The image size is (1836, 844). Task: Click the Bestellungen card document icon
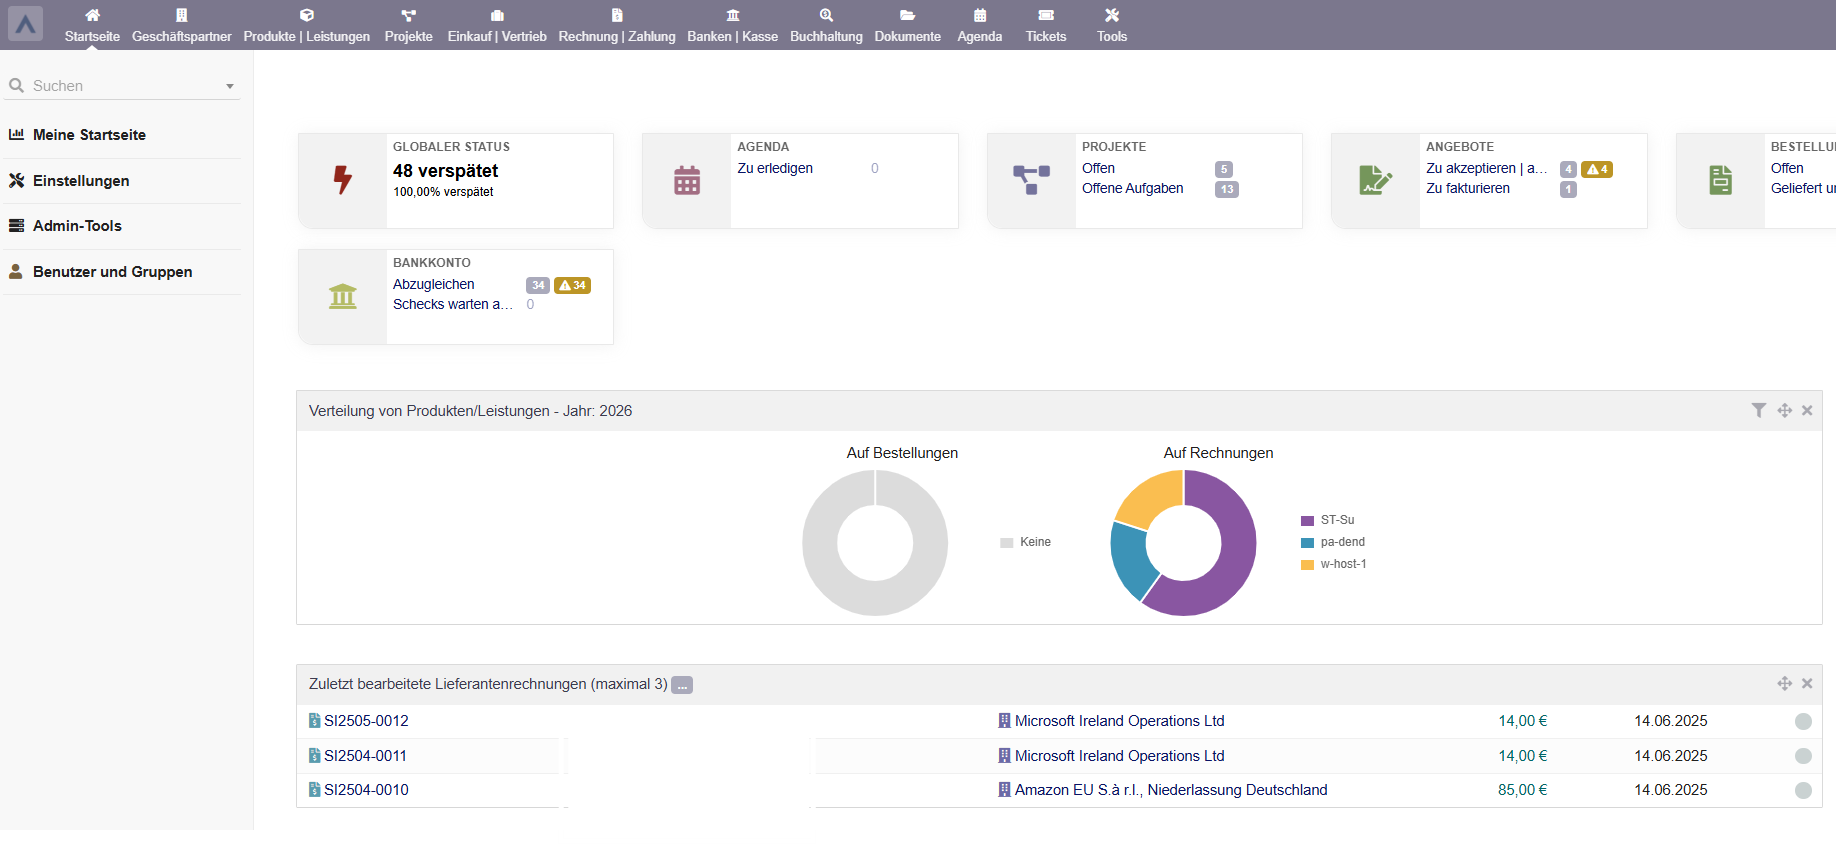(x=1720, y=180)
